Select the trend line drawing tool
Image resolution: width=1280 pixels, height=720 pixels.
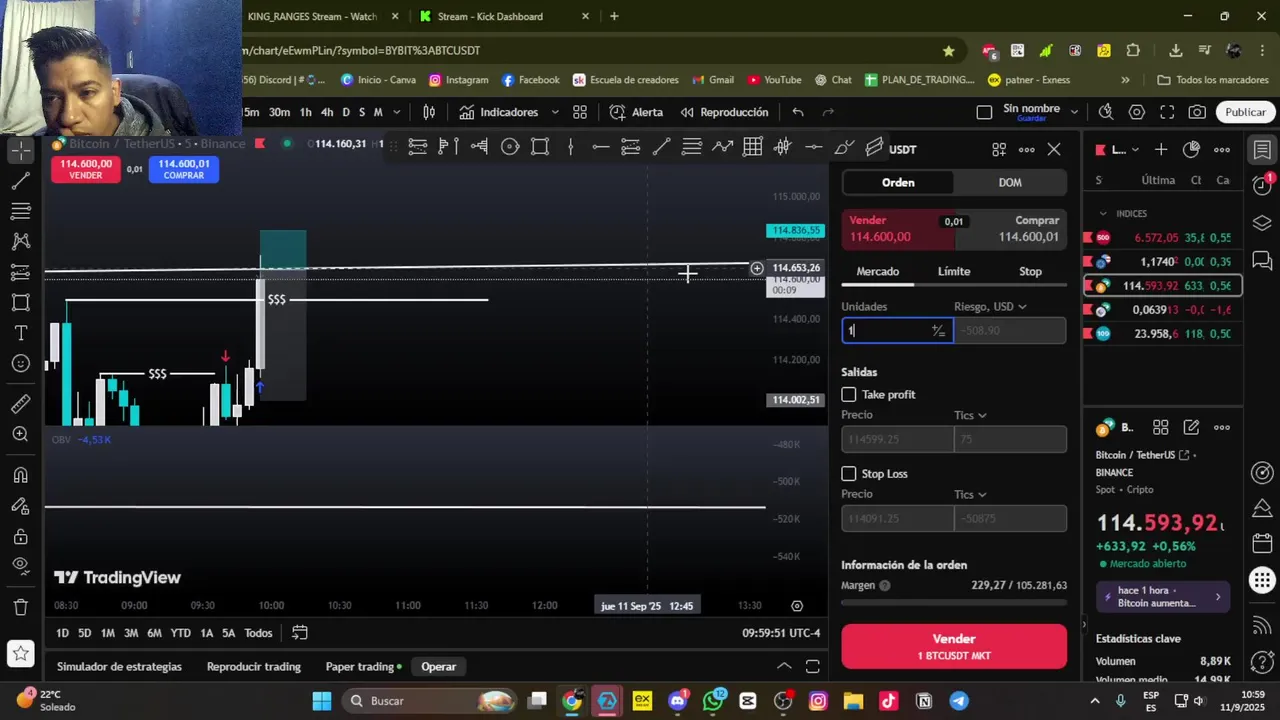click(x=20, y=181)
